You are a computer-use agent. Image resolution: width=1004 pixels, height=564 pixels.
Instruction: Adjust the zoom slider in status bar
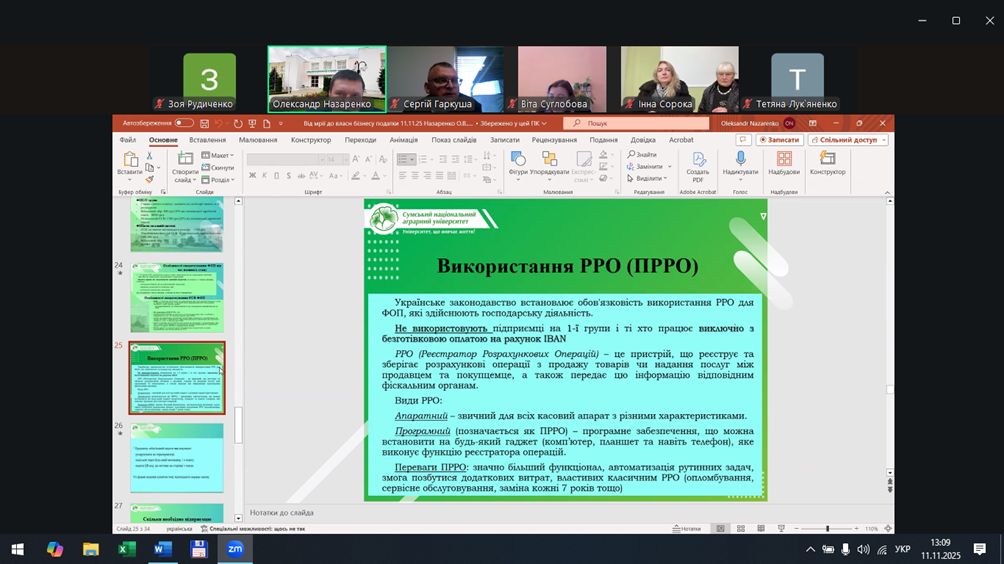tap(827, 528)
